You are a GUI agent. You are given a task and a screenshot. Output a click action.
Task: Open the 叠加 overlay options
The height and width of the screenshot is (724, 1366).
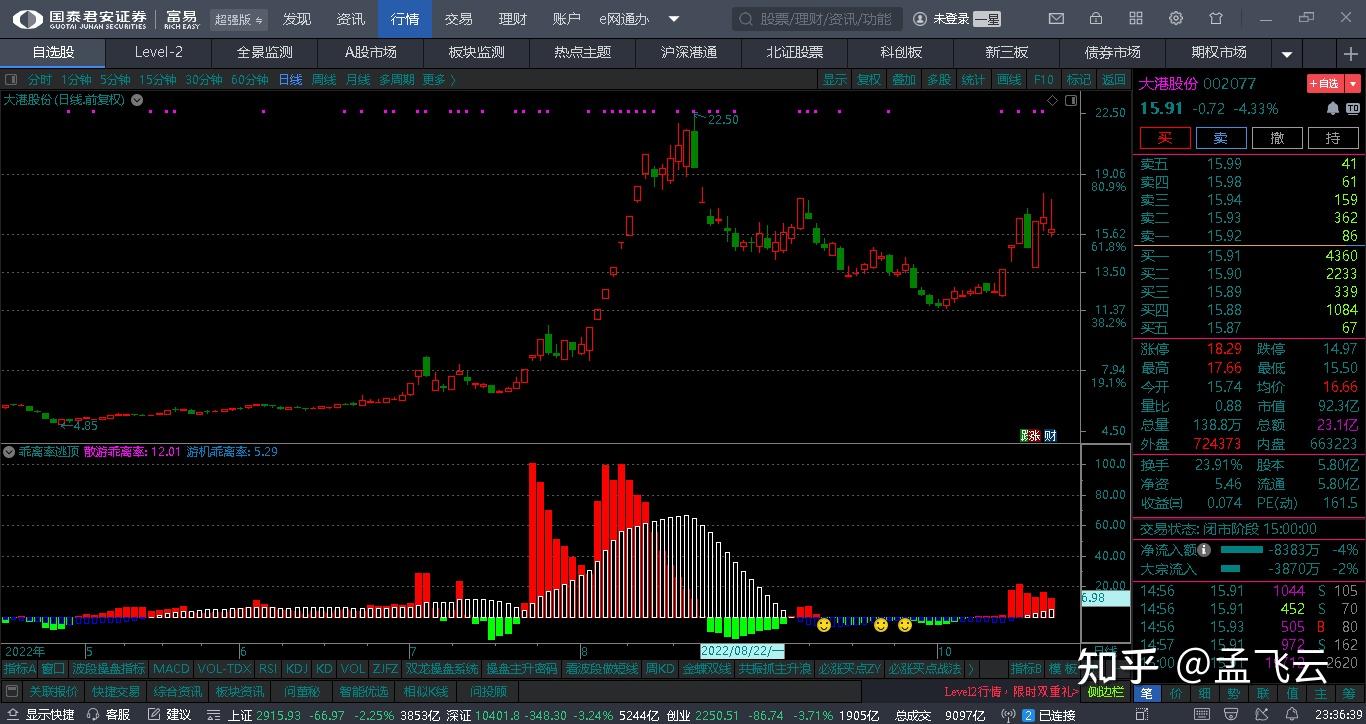(904, 80)
